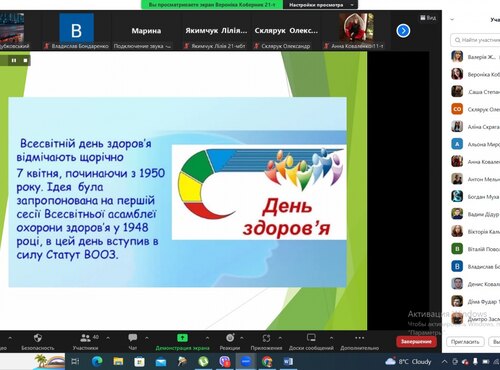The width and height of the screenshot is (500, 370).
Task: Open Google Chrome from the taskbar
Action: 267,361
